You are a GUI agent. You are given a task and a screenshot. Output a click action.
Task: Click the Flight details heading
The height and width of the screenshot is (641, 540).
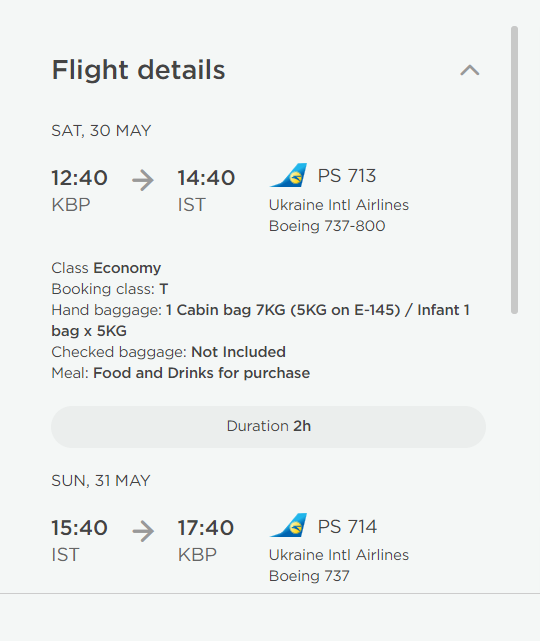click(x=139, y=69)
